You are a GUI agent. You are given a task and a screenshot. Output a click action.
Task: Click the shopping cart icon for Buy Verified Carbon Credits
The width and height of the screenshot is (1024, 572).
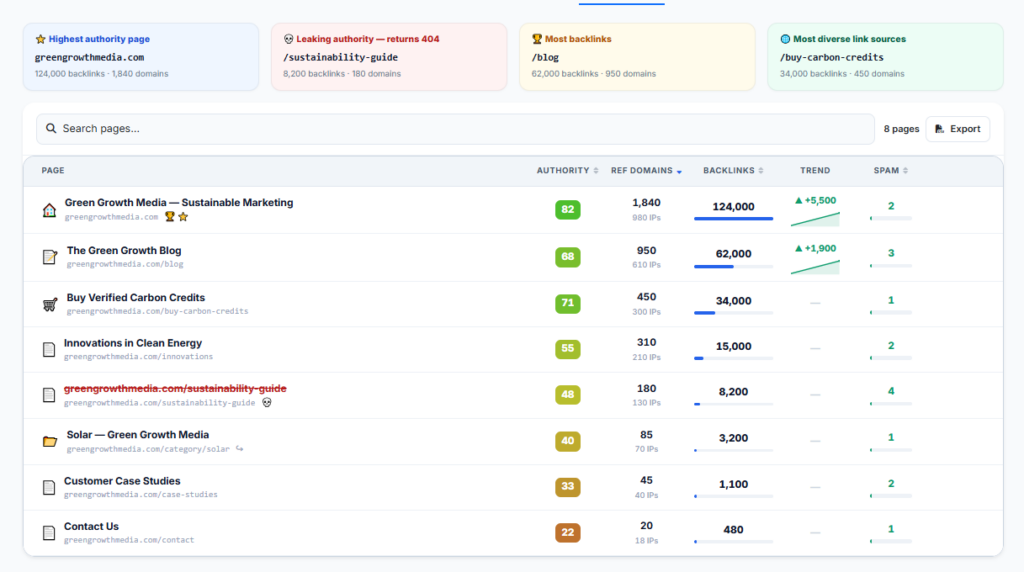50,304
